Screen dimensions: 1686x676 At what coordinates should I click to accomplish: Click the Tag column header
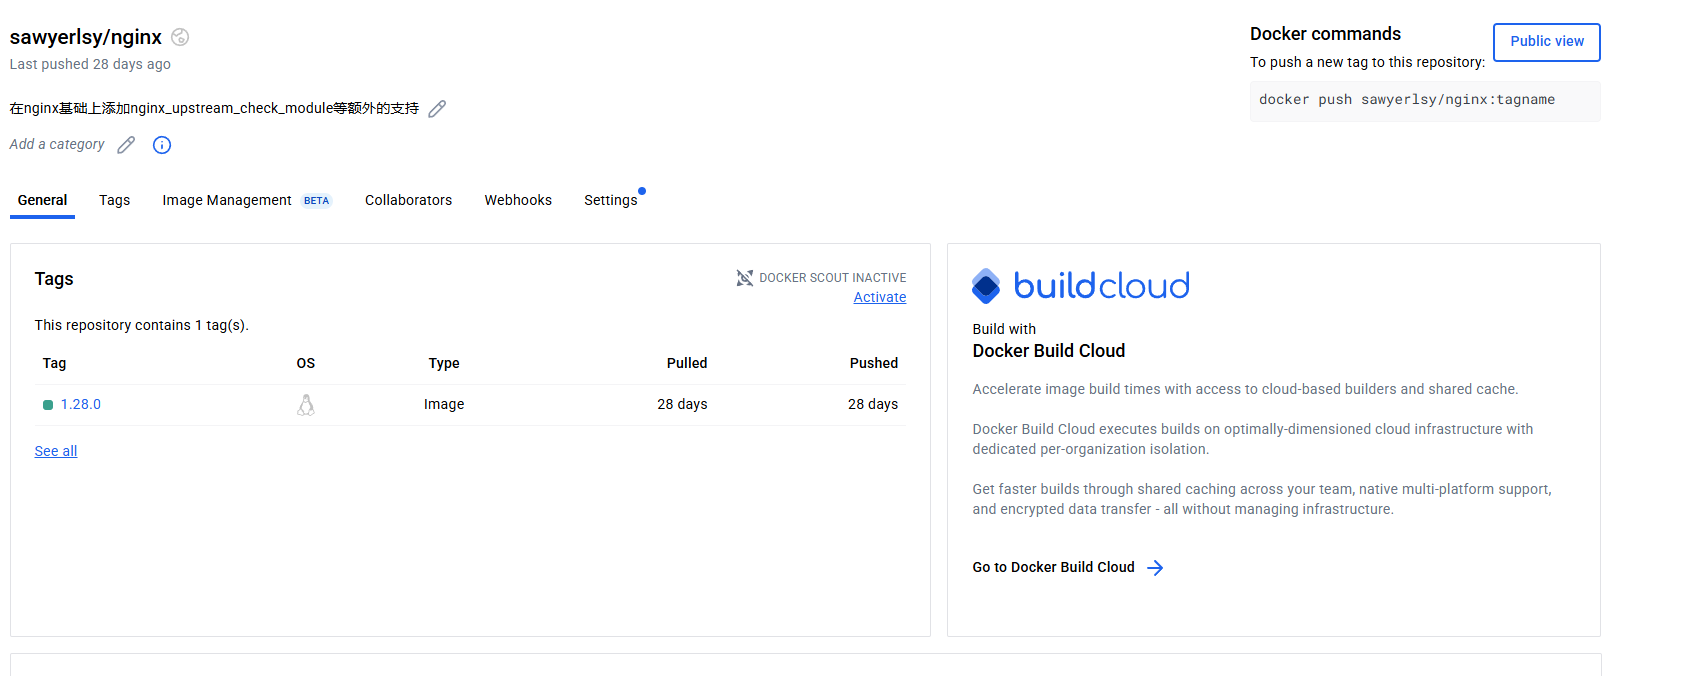coord(54,363)
